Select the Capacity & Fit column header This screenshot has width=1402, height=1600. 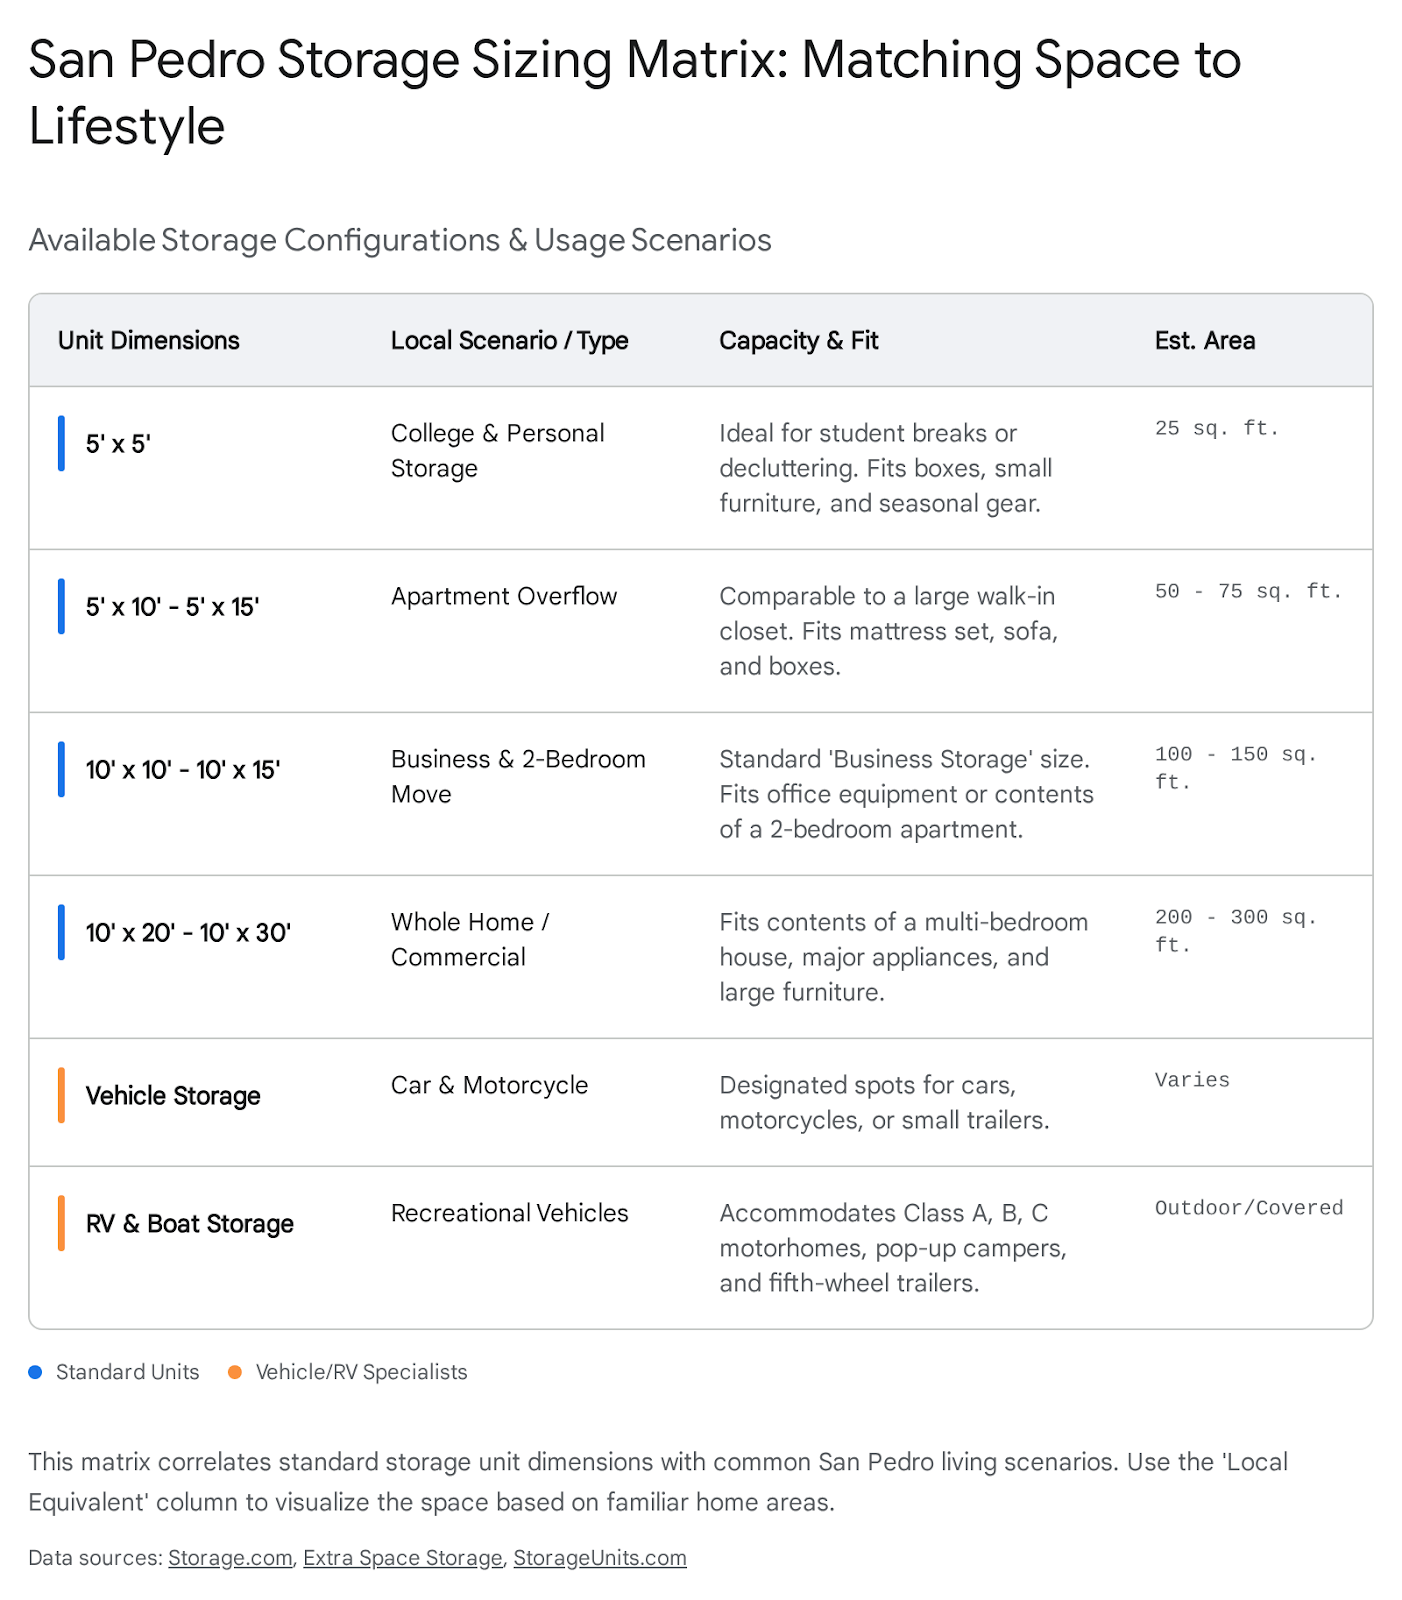798,341
